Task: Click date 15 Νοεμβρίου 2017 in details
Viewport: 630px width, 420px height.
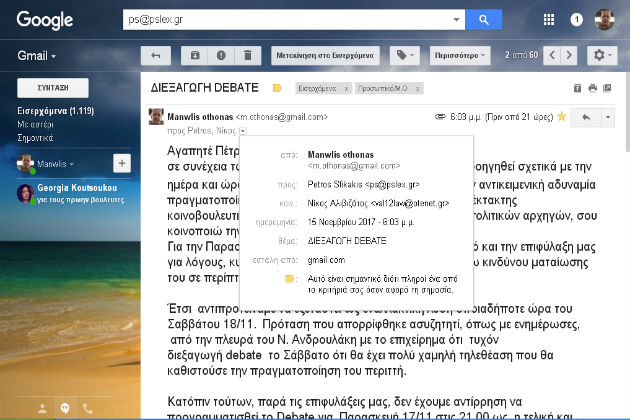Action: (361, 222)
